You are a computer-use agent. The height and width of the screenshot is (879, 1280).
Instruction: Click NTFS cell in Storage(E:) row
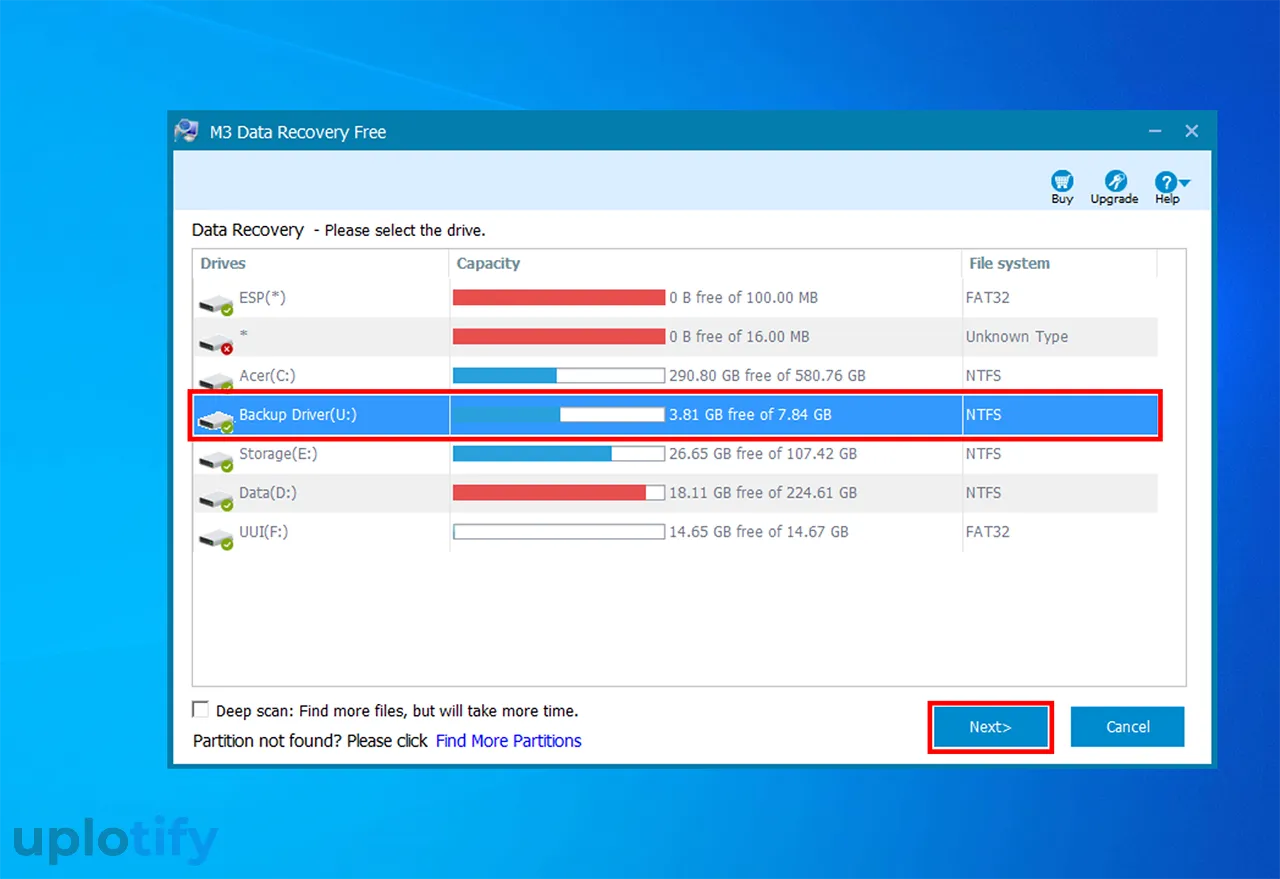click(x=984, y=453)
